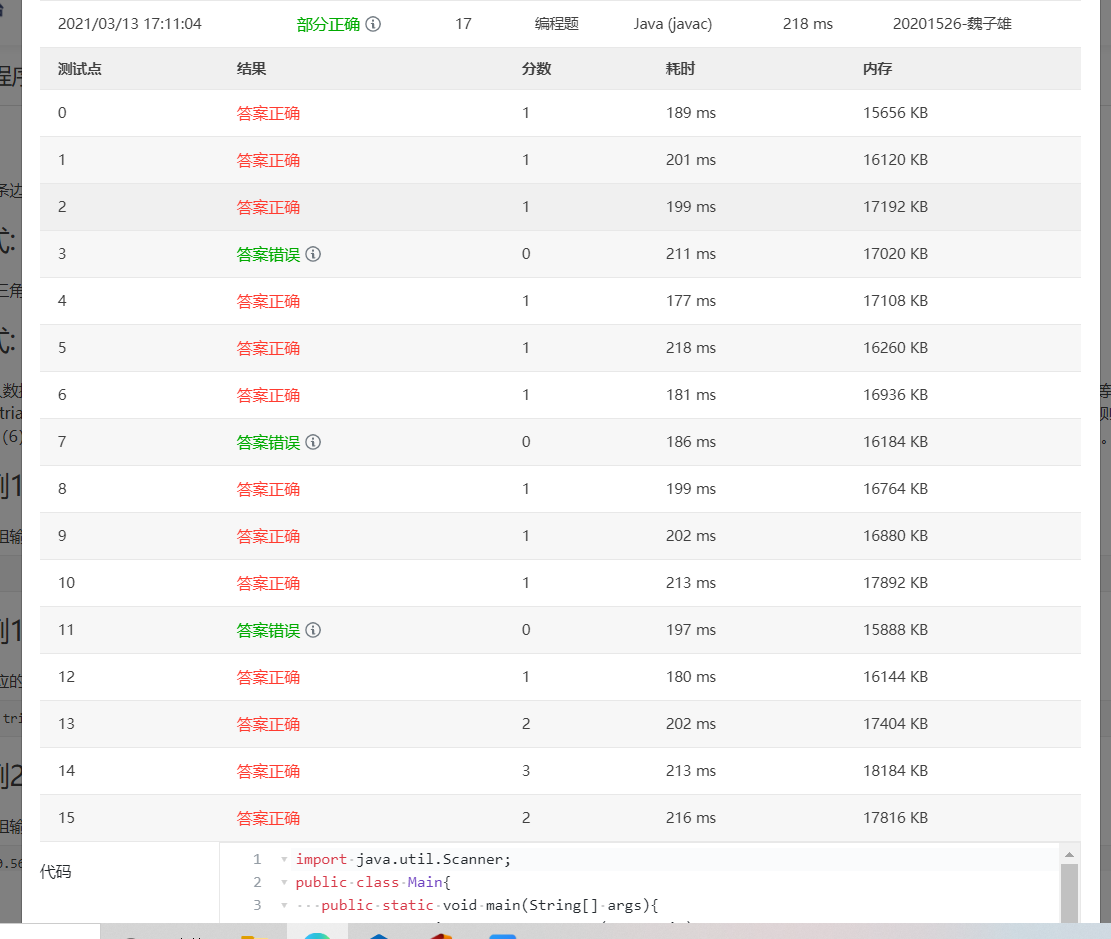Viewport: 1111px width, 939px height.
Task: Click 答案错误 result of test point 3
Action: point(269,254)
